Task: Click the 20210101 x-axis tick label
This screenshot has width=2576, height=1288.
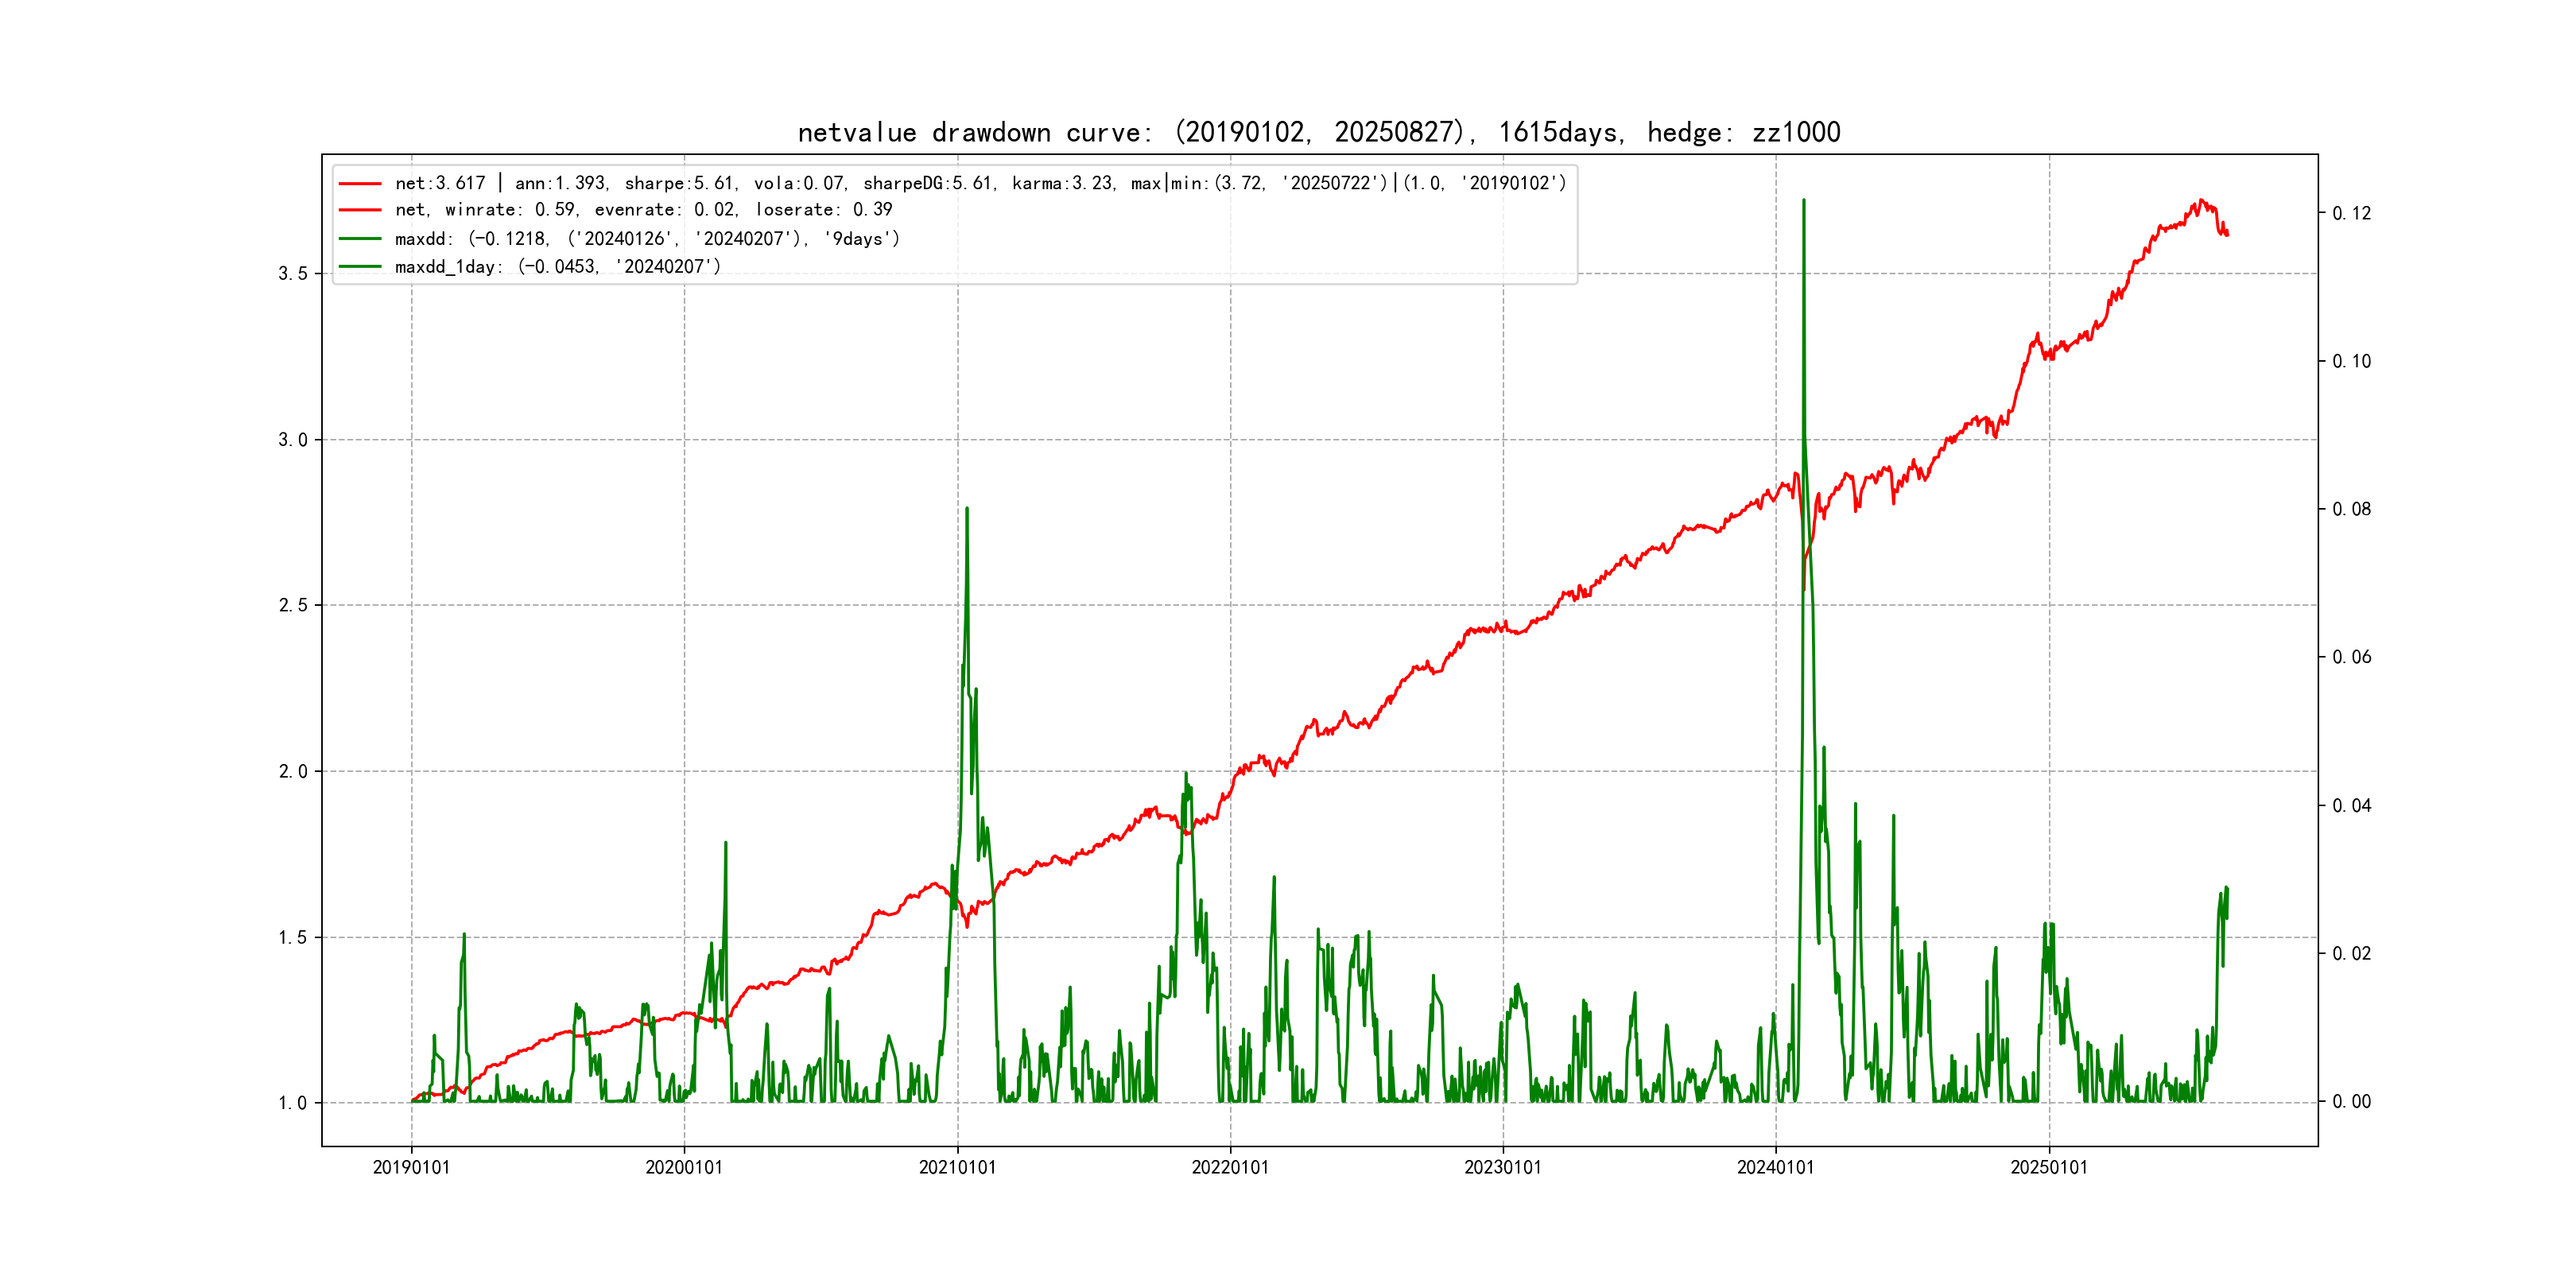Action: tap(957, 1168)
